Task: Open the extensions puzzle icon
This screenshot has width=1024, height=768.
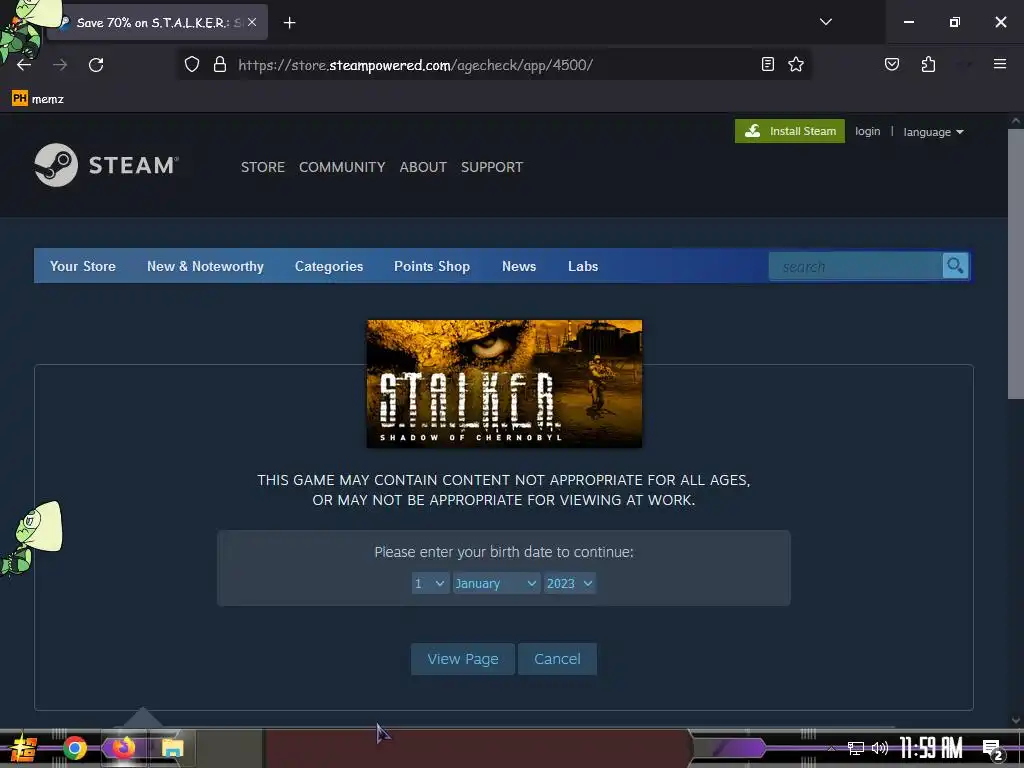Action: pos(928,64)
